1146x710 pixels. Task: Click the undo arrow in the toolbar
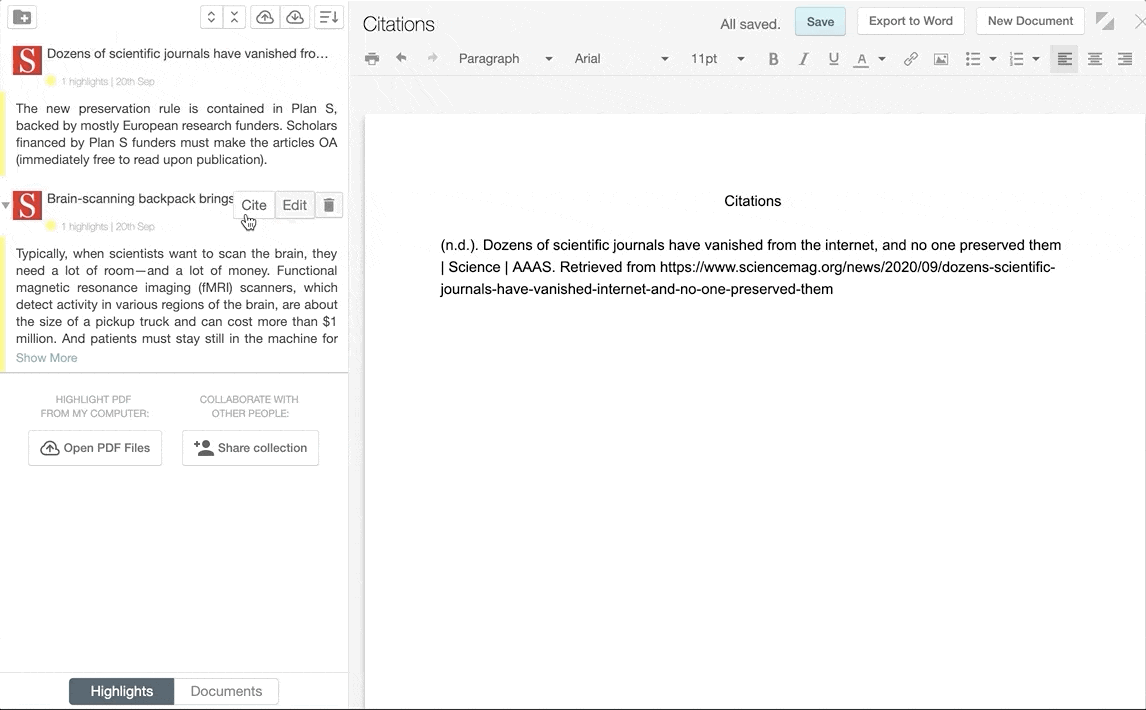coord(401,59)
